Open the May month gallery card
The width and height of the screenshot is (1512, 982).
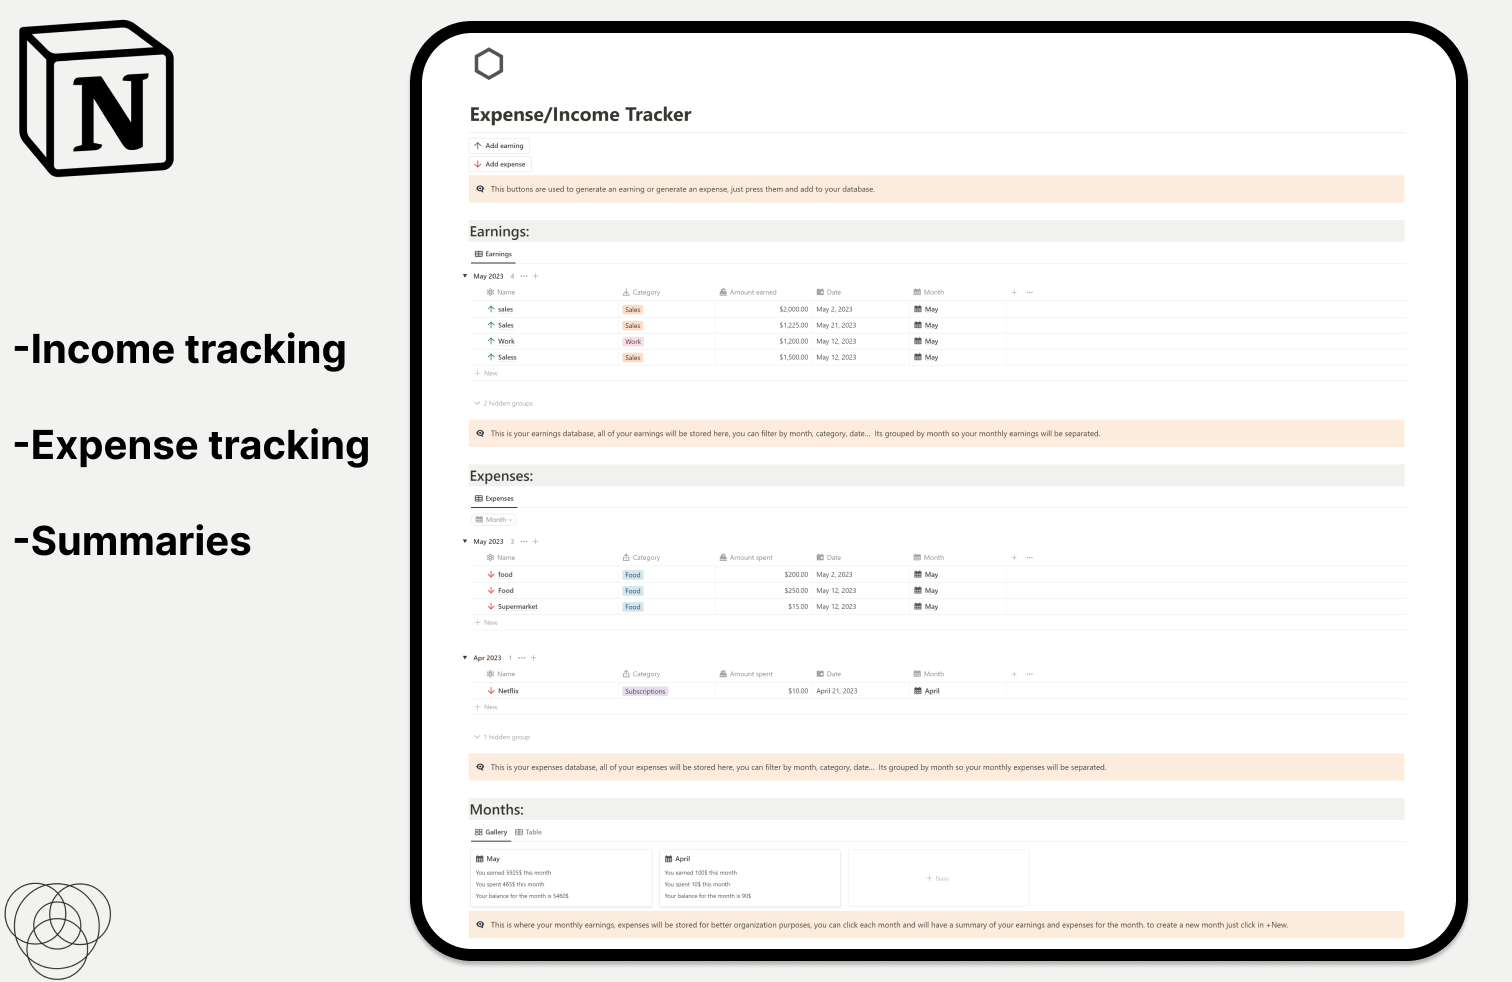click(561, 878)
